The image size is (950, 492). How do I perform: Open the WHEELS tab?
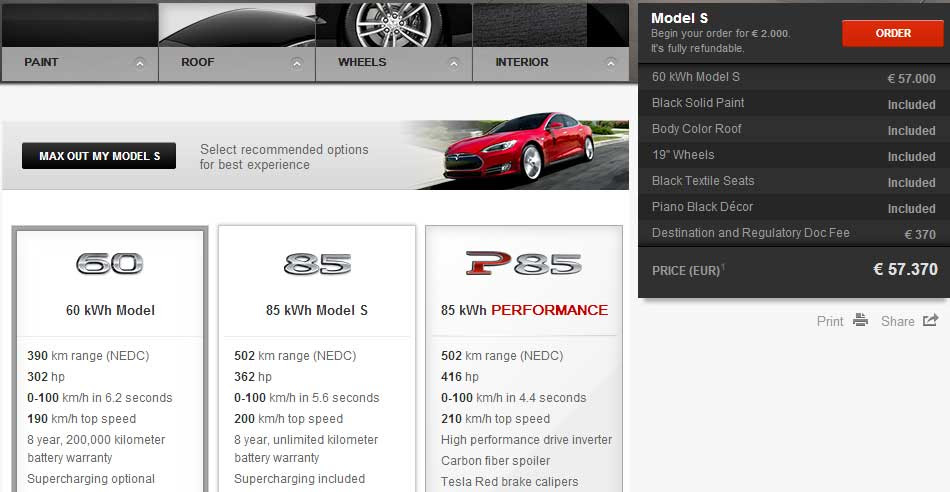click(394, 62)
